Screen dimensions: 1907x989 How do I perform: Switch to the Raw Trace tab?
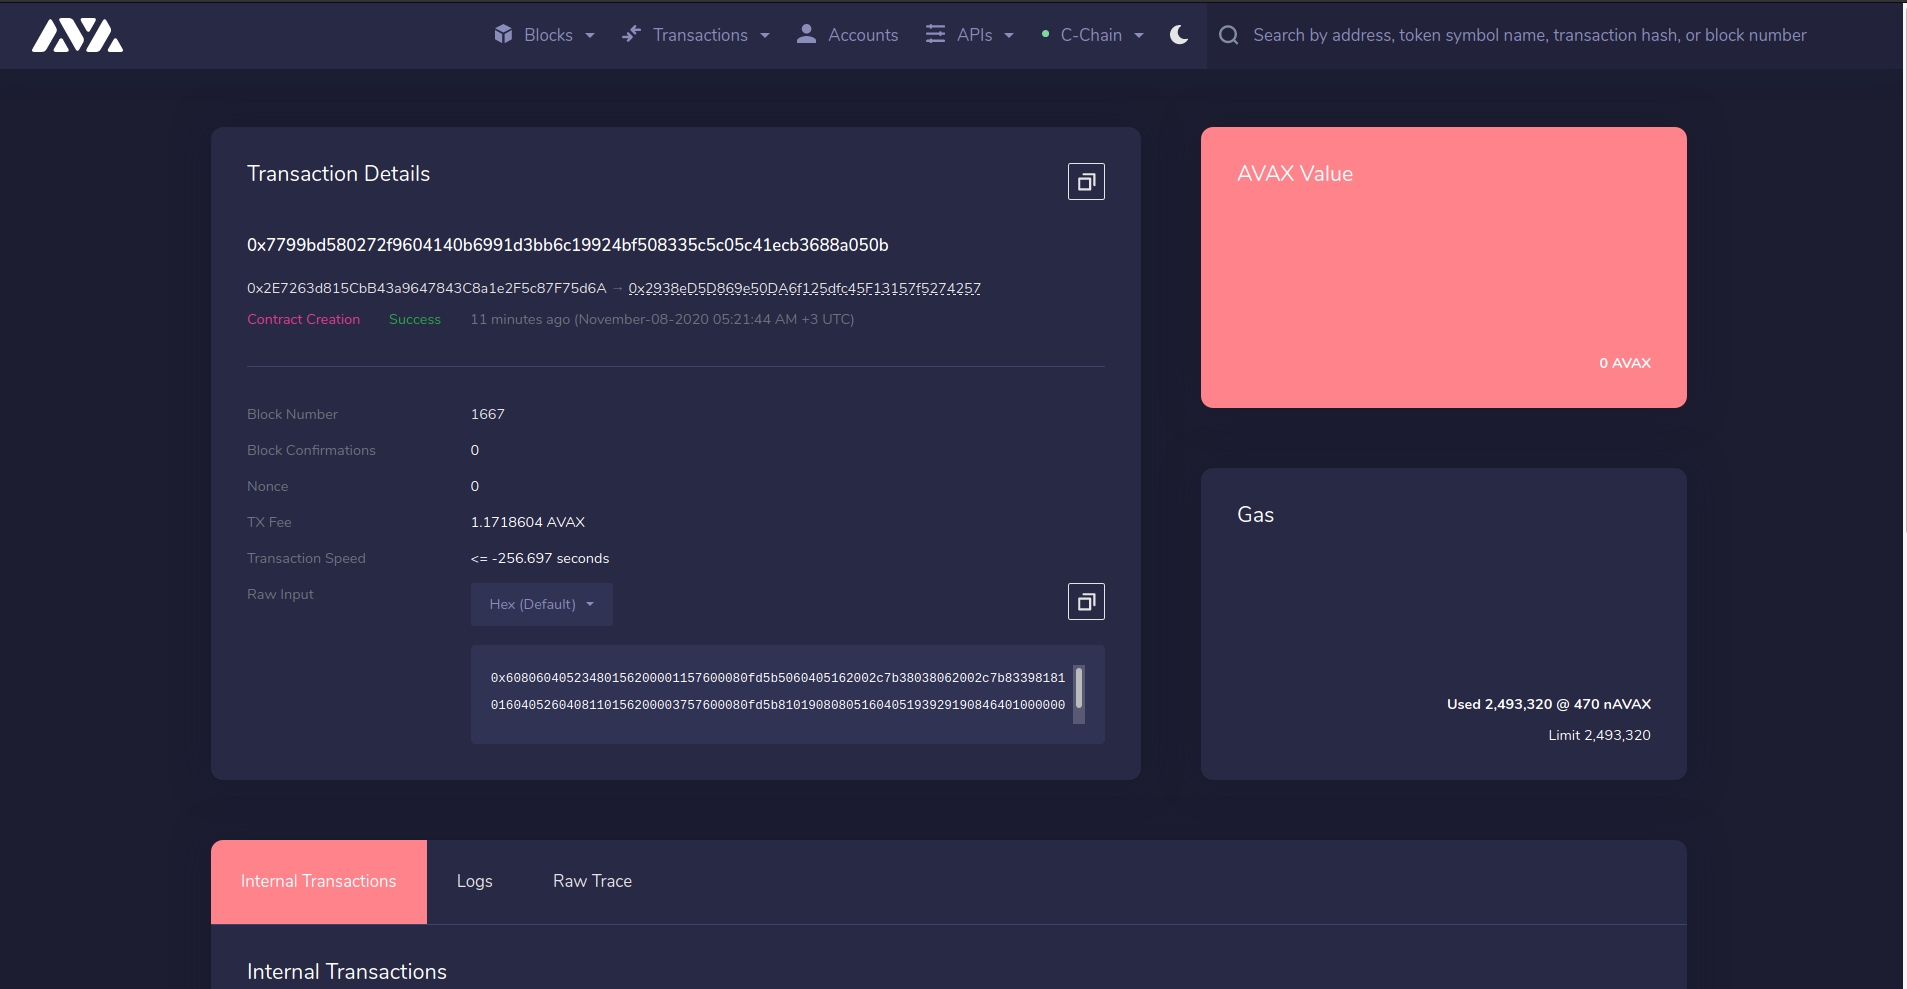coord(592,881)
